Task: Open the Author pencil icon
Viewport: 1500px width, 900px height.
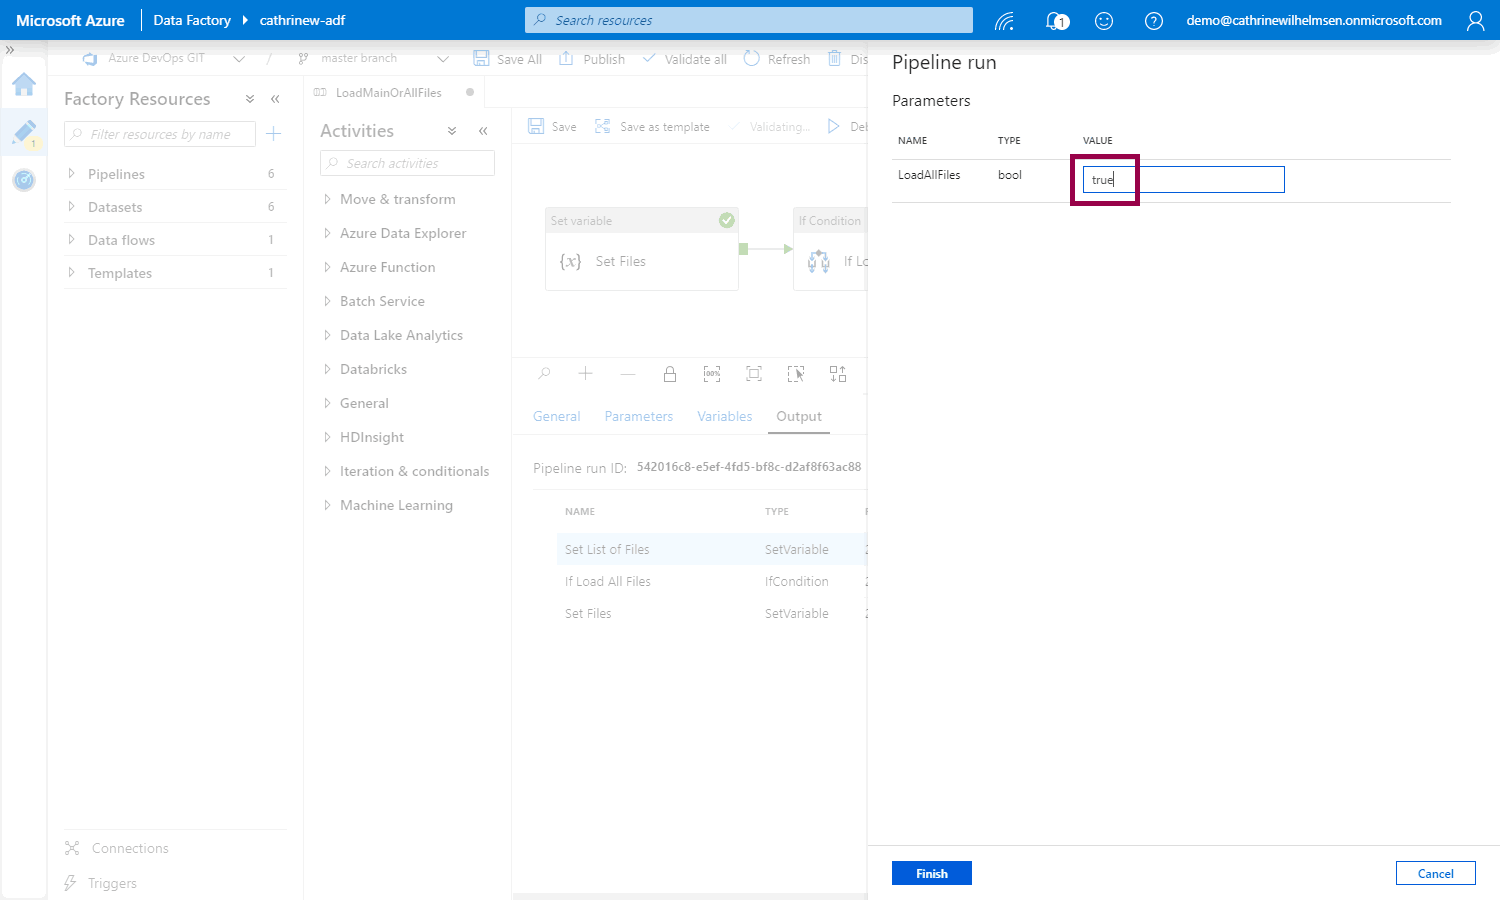Action: click(24, 132)
